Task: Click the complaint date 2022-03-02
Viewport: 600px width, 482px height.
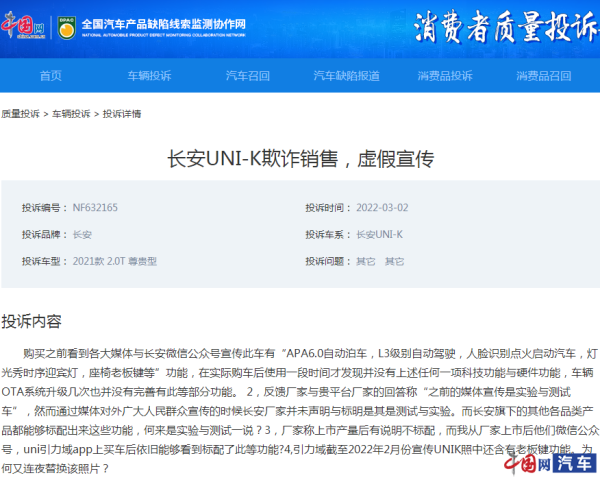Action: coord(382,208)
